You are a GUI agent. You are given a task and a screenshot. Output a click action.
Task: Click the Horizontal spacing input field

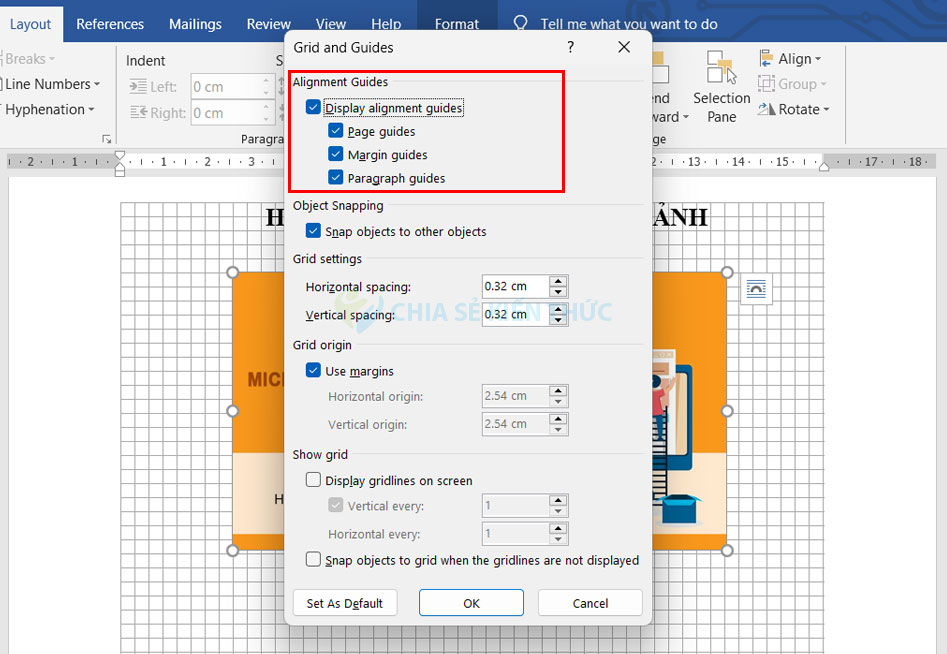[x=515, y=287]
